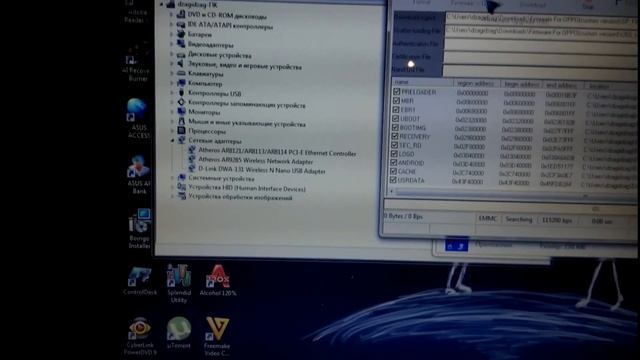Viewport: 640px width, 360px height.
Task: Select DVD и CD-ROM дисководы device icon
Action: point(181,14)
